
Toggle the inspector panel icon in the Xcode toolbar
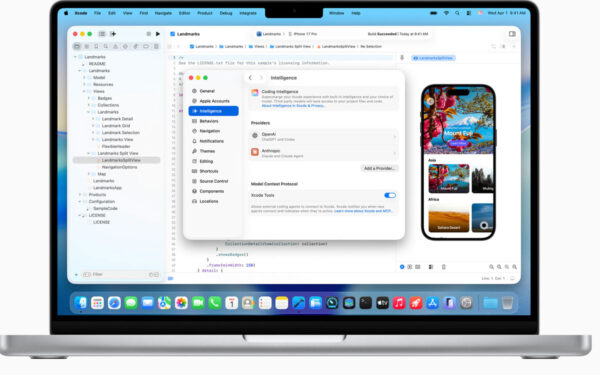pyautogui.click(x=512, y=34)
